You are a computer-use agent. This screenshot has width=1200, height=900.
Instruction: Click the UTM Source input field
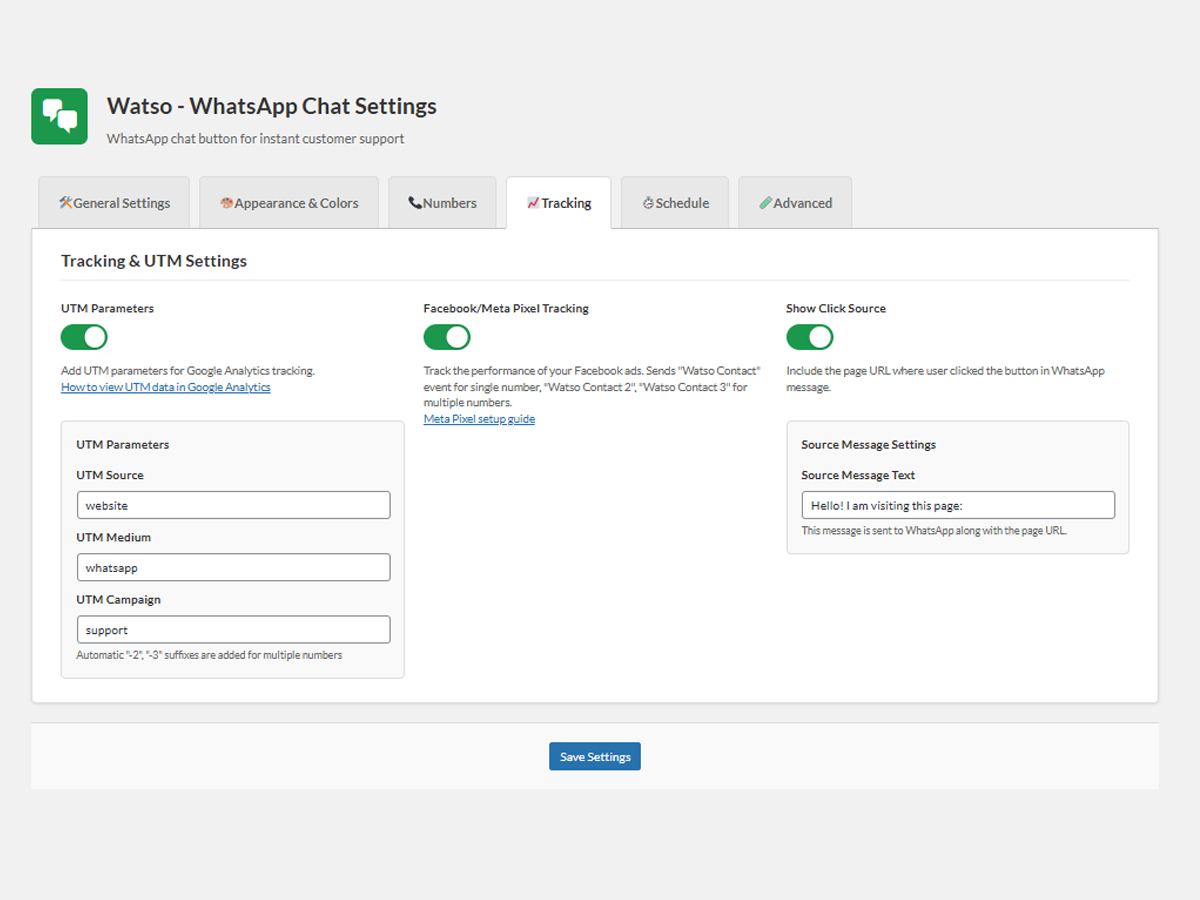[233, 505]
